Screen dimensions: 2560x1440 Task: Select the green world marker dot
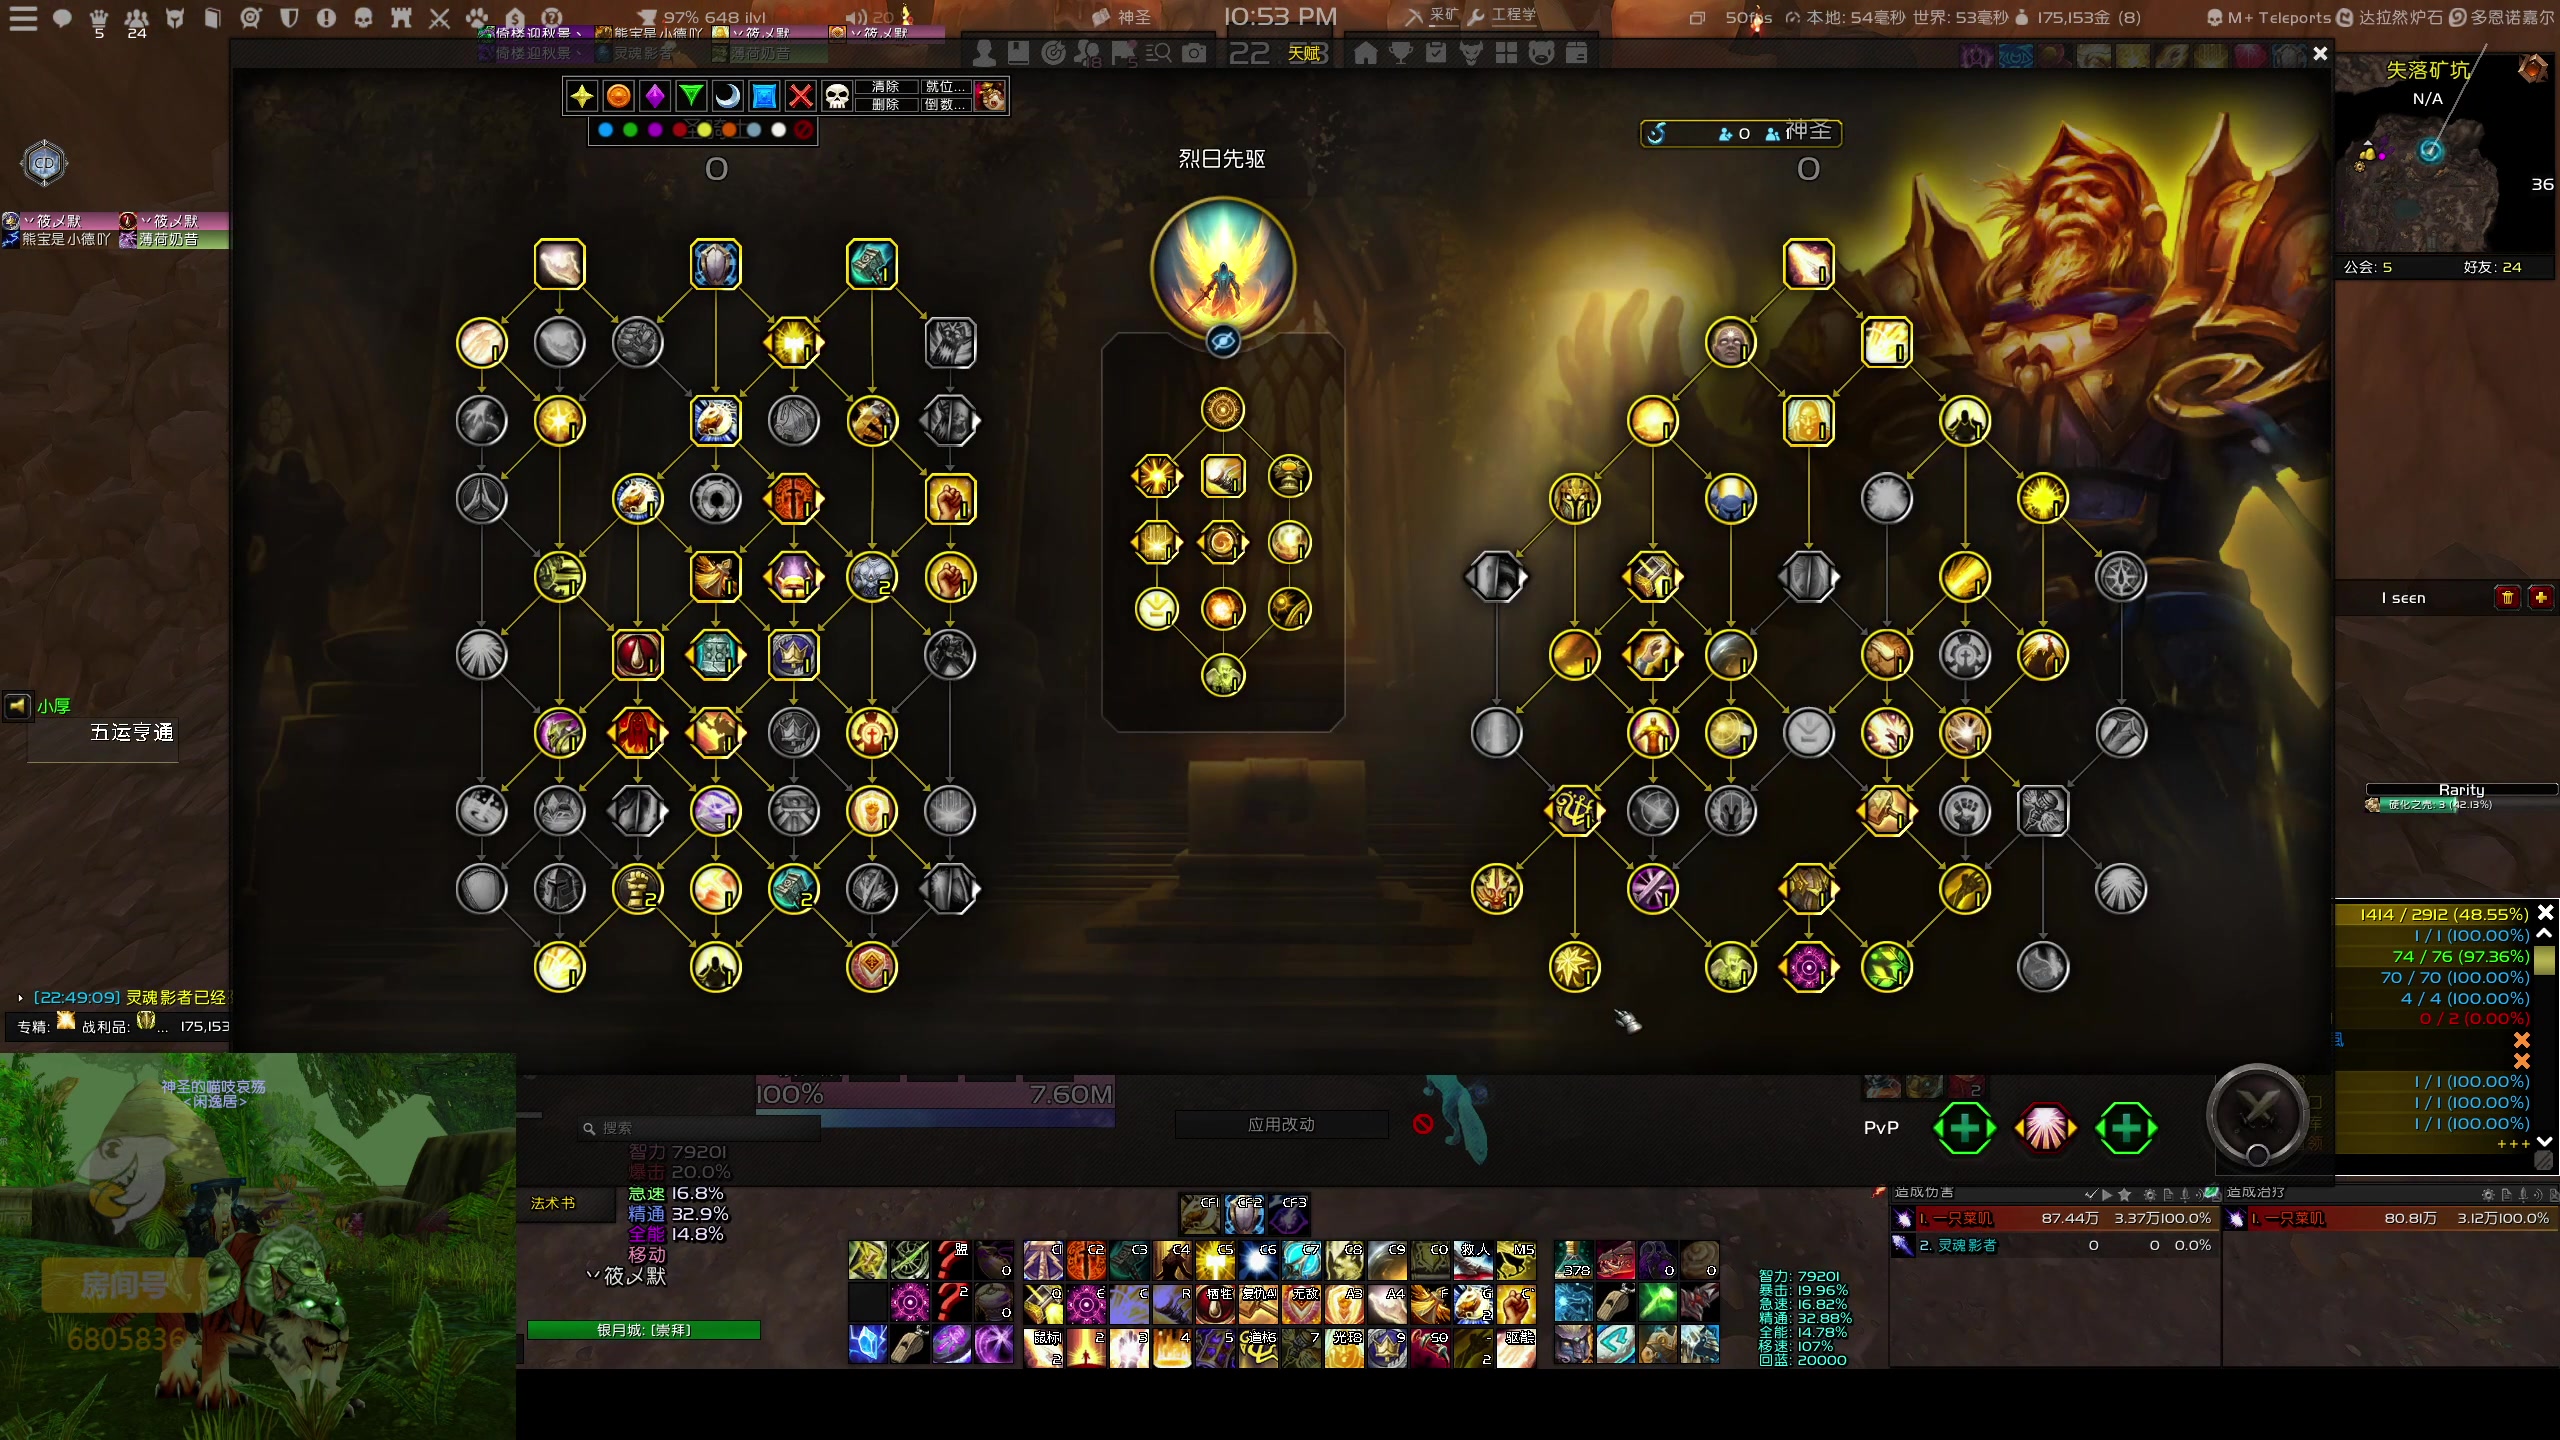(630, 130)
